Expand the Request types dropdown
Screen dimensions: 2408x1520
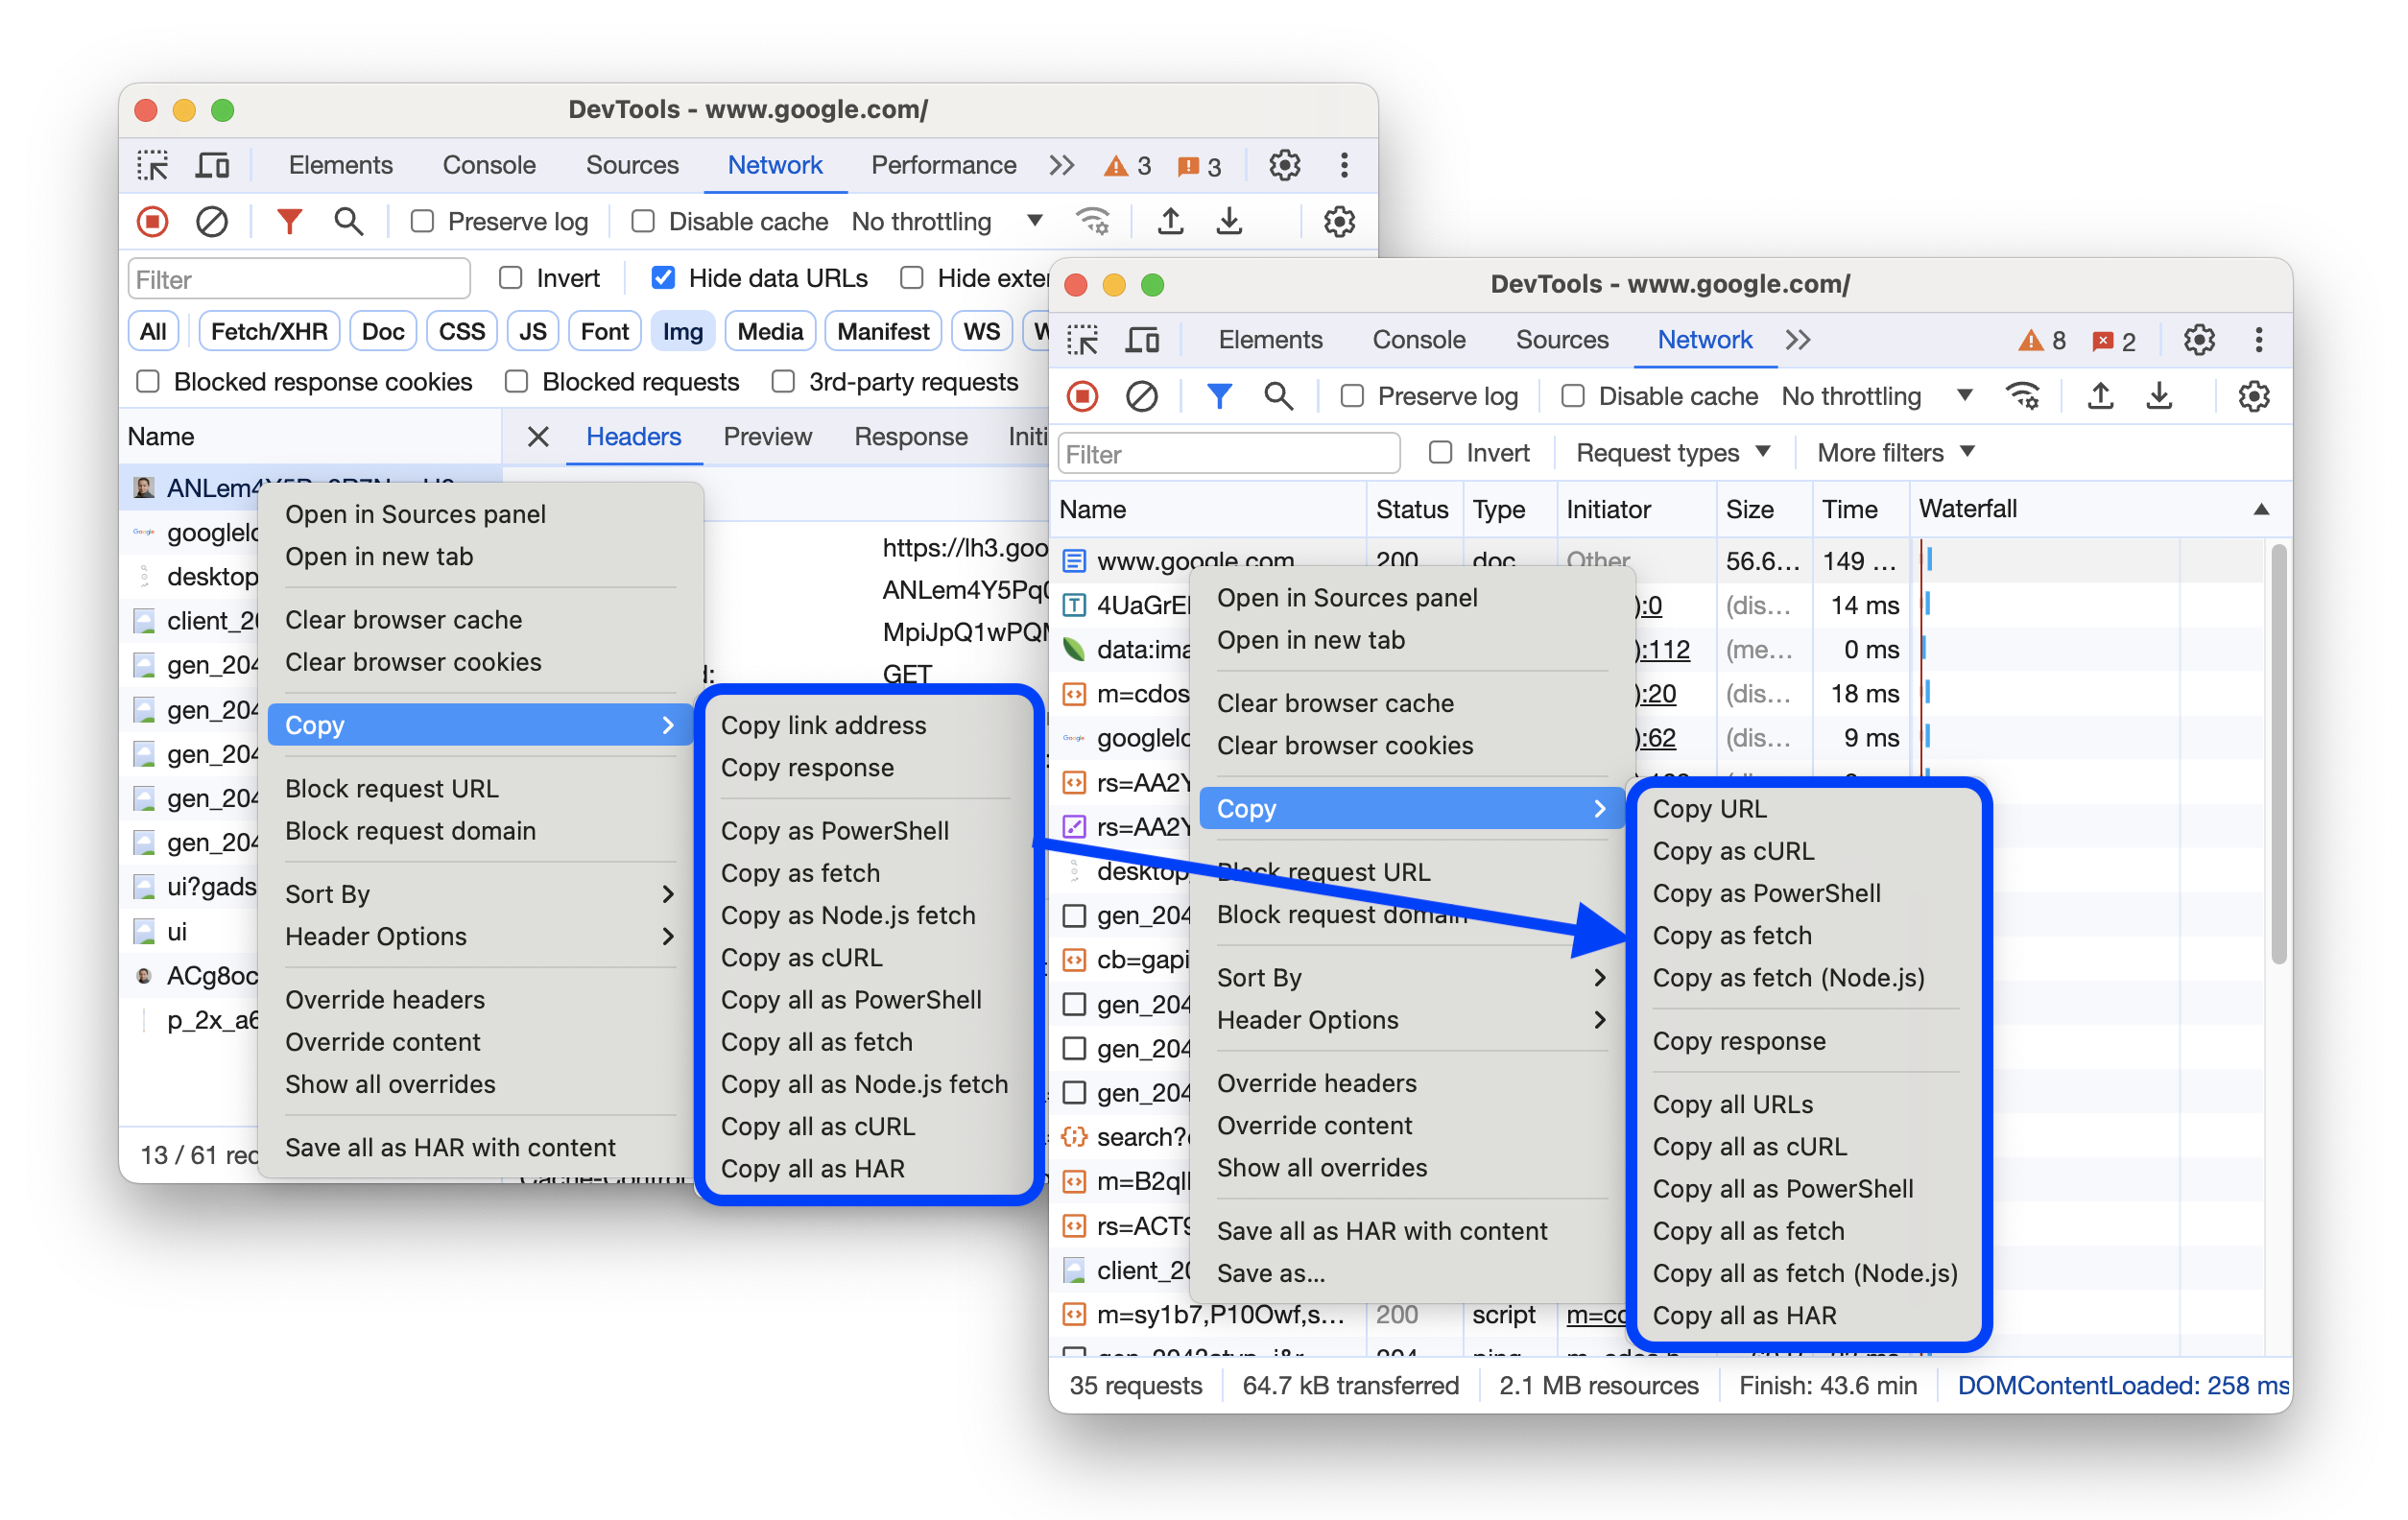click(1671, 454)
